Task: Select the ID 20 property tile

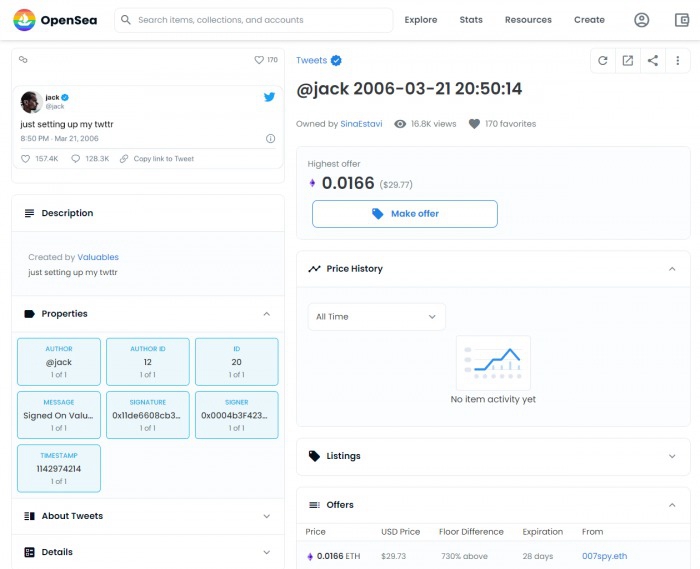Action: click(237, 362)
